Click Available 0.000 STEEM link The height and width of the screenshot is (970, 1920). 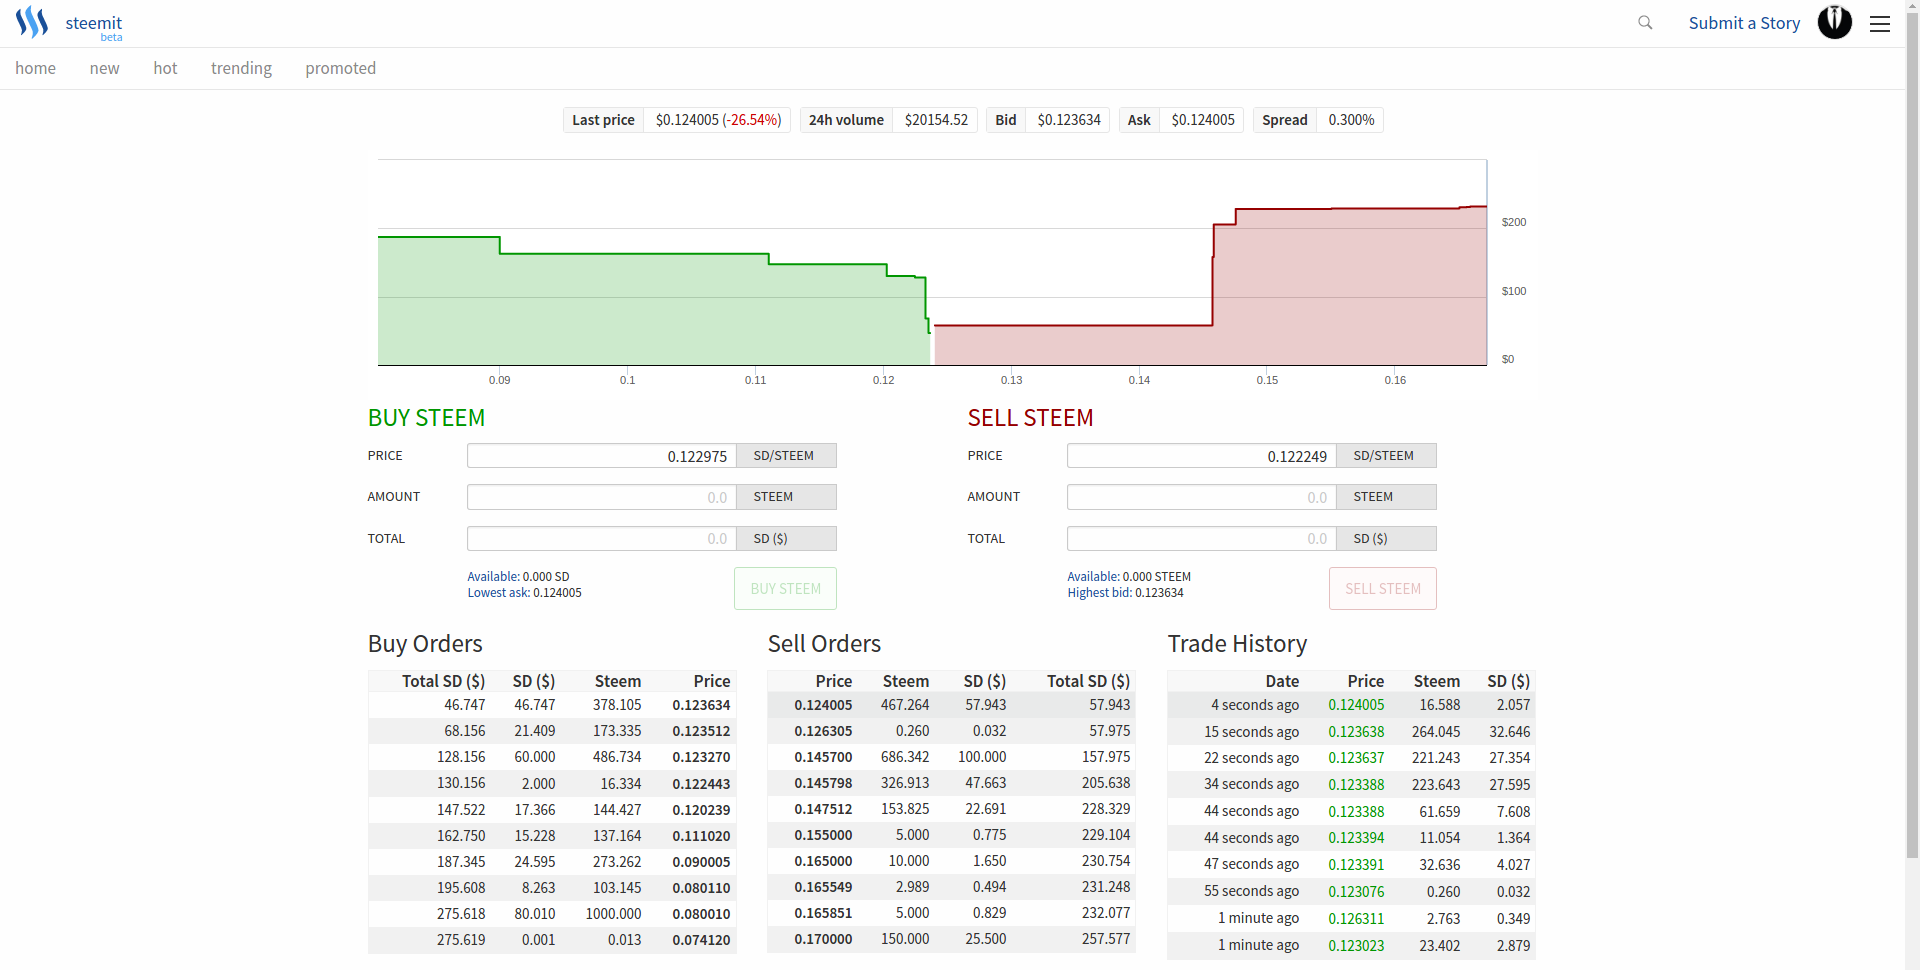point(1129,577)
